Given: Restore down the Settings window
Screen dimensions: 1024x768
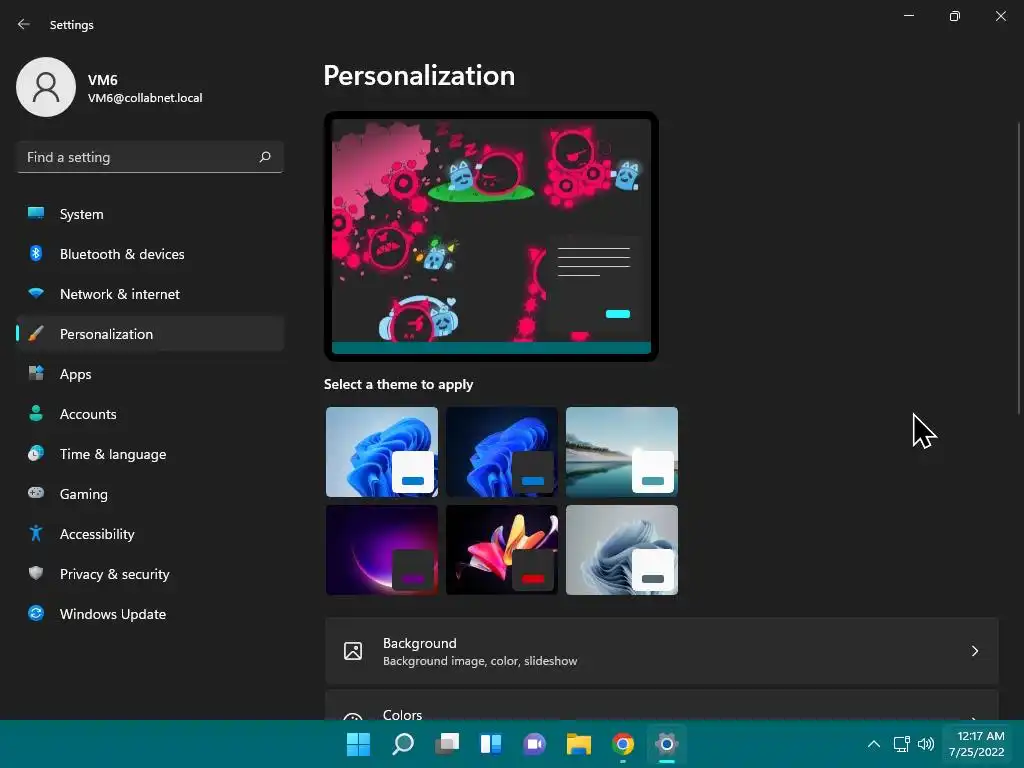Looking at the screenshot, I should pyautogui.click(x=955, y=16).
